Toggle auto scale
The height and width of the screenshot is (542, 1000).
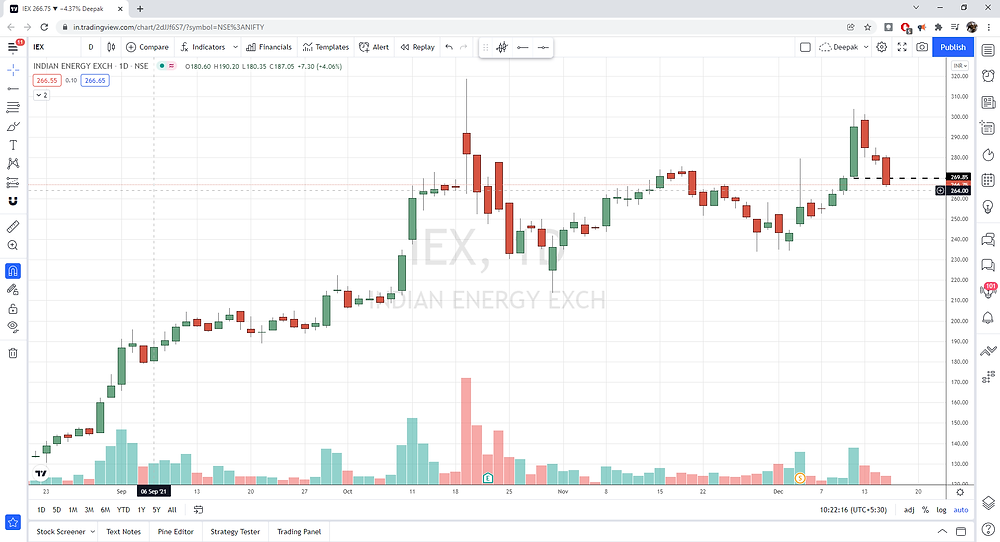[x=960, y=509]
